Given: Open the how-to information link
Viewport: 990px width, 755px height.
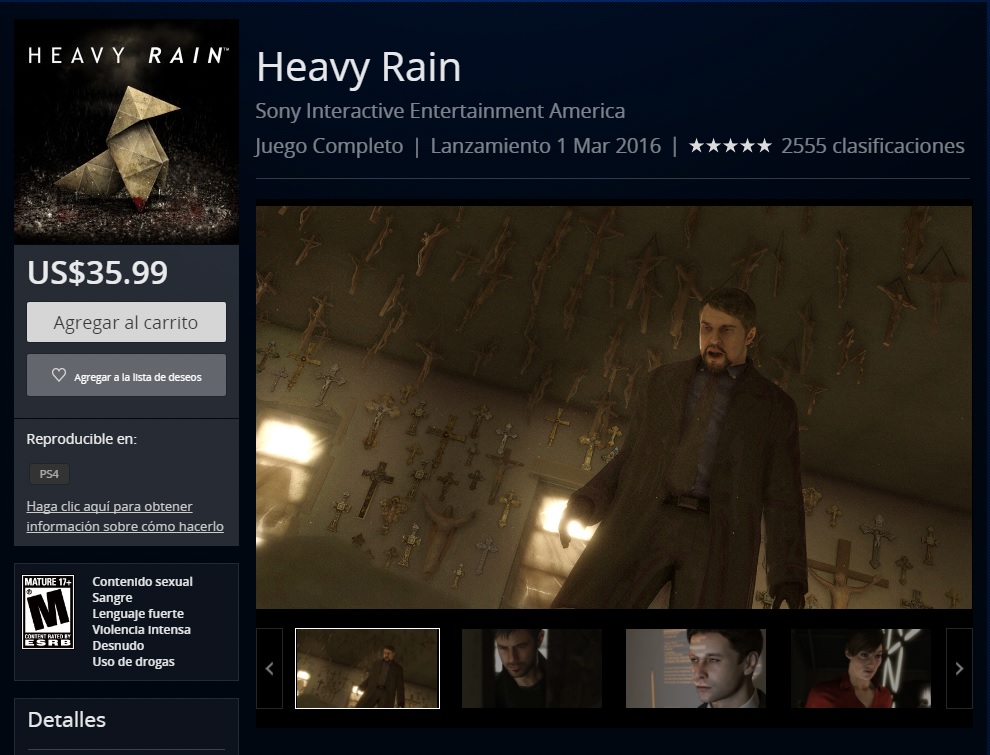Looking at the screenshot, I should pos(125,516).
